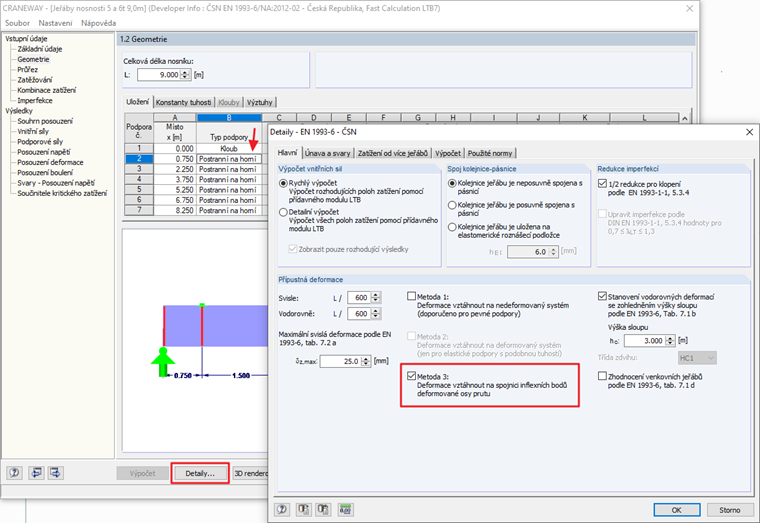
Task: Click column B header in support table
Action: click(229, 117)
